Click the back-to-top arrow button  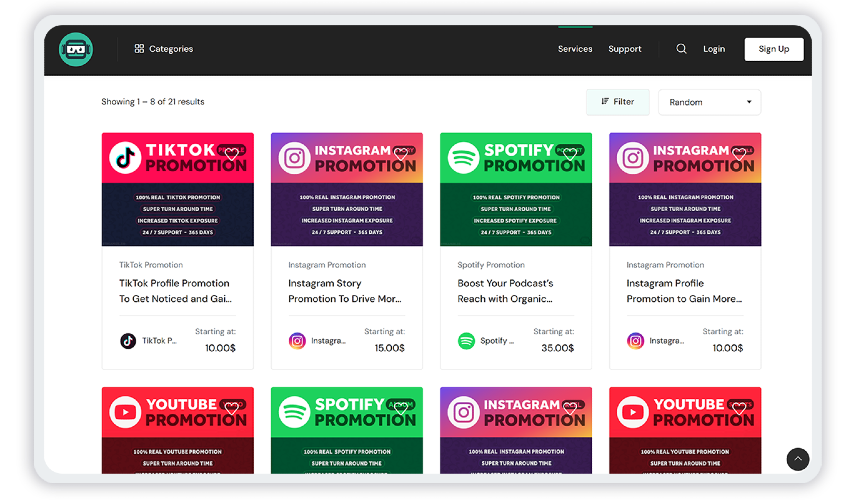pyautogui.click(x=798, y=459)
